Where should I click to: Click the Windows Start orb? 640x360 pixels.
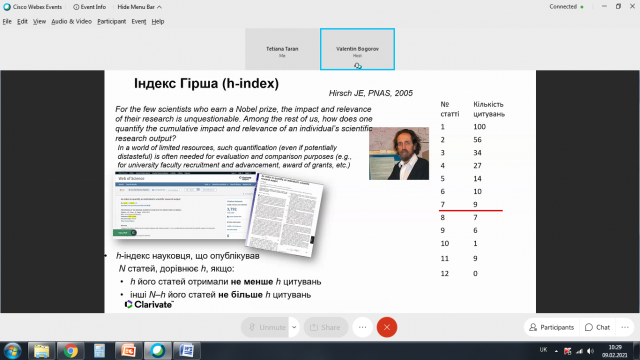click(12, 351)
